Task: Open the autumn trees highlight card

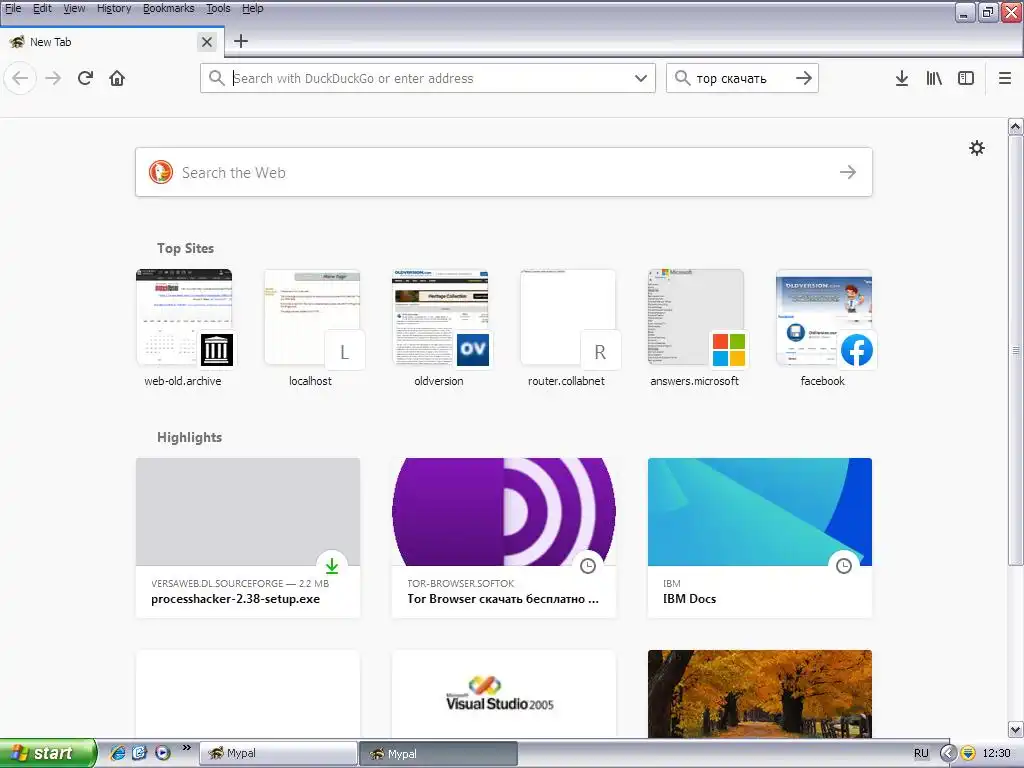Action: tap(760, 694)
